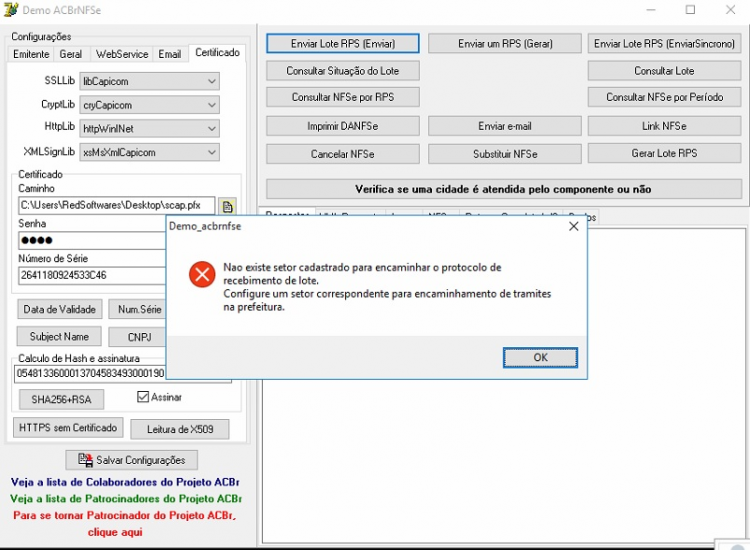Click HTTPS sem Certificado button
The height and width of the screenshot is (550, 750).
pyautogui.click(x=68, y=428)
